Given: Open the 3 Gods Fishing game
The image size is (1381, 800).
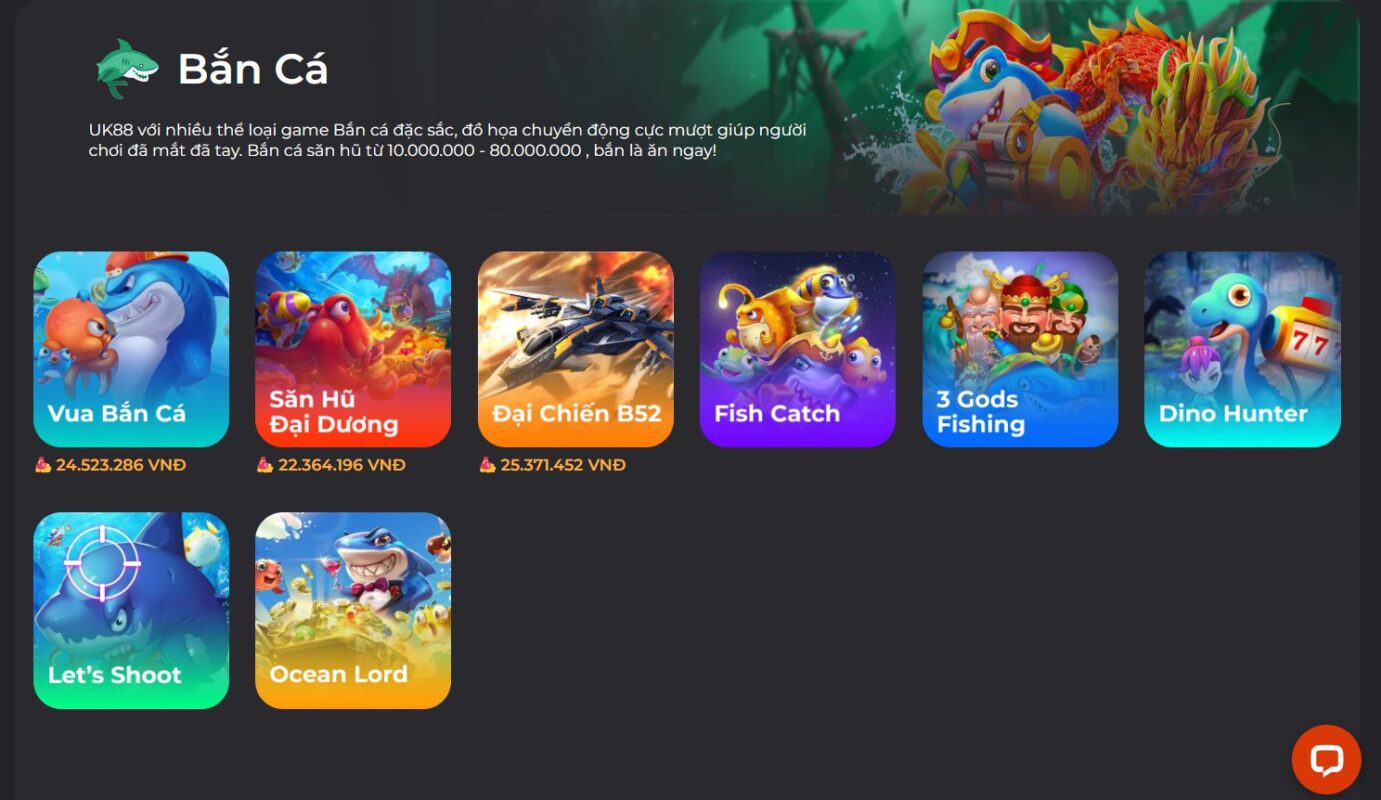Looking at the screenshot, I should click(x=1020, y=349).
